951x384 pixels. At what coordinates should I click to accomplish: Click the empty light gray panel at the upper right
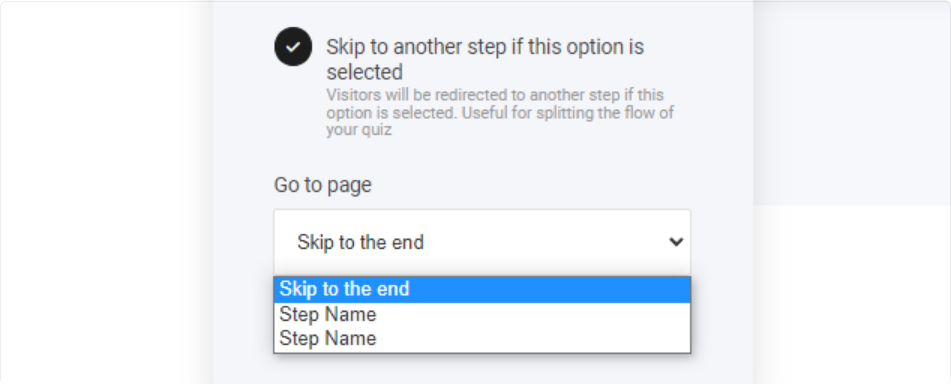[852, 103]
